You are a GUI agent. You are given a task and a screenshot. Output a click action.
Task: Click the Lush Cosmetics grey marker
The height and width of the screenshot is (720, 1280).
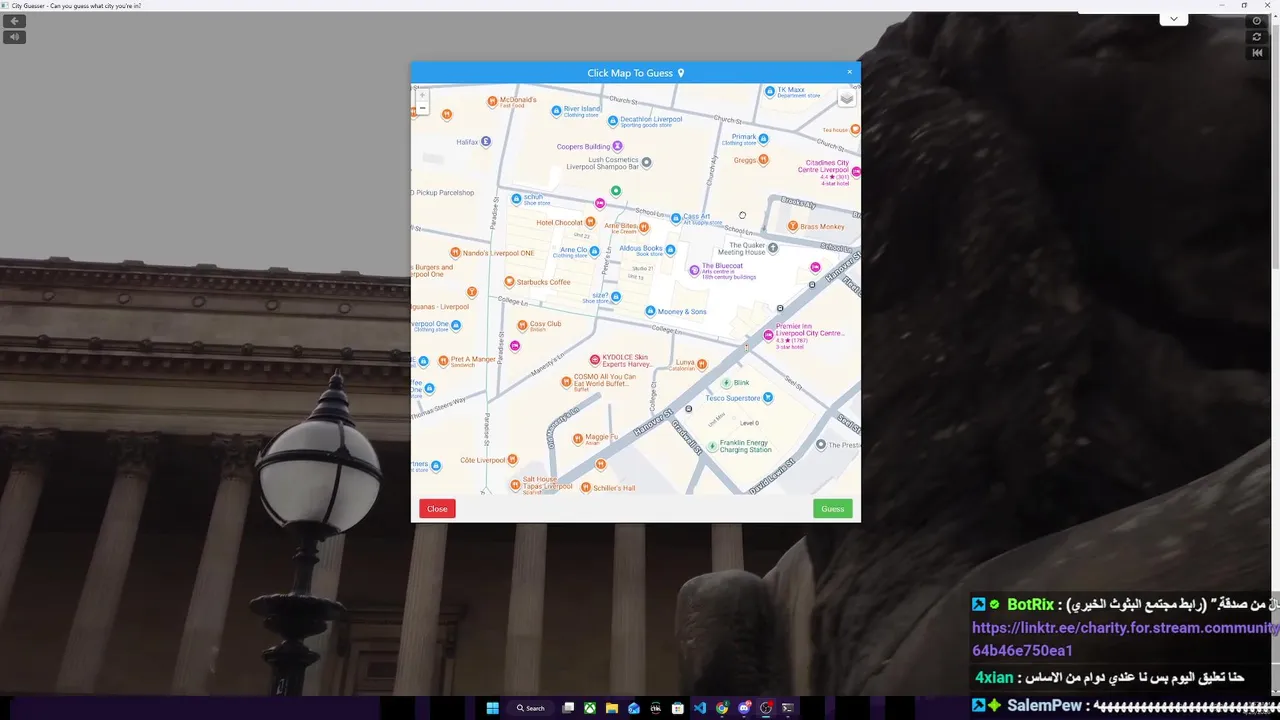coord(646,162)
